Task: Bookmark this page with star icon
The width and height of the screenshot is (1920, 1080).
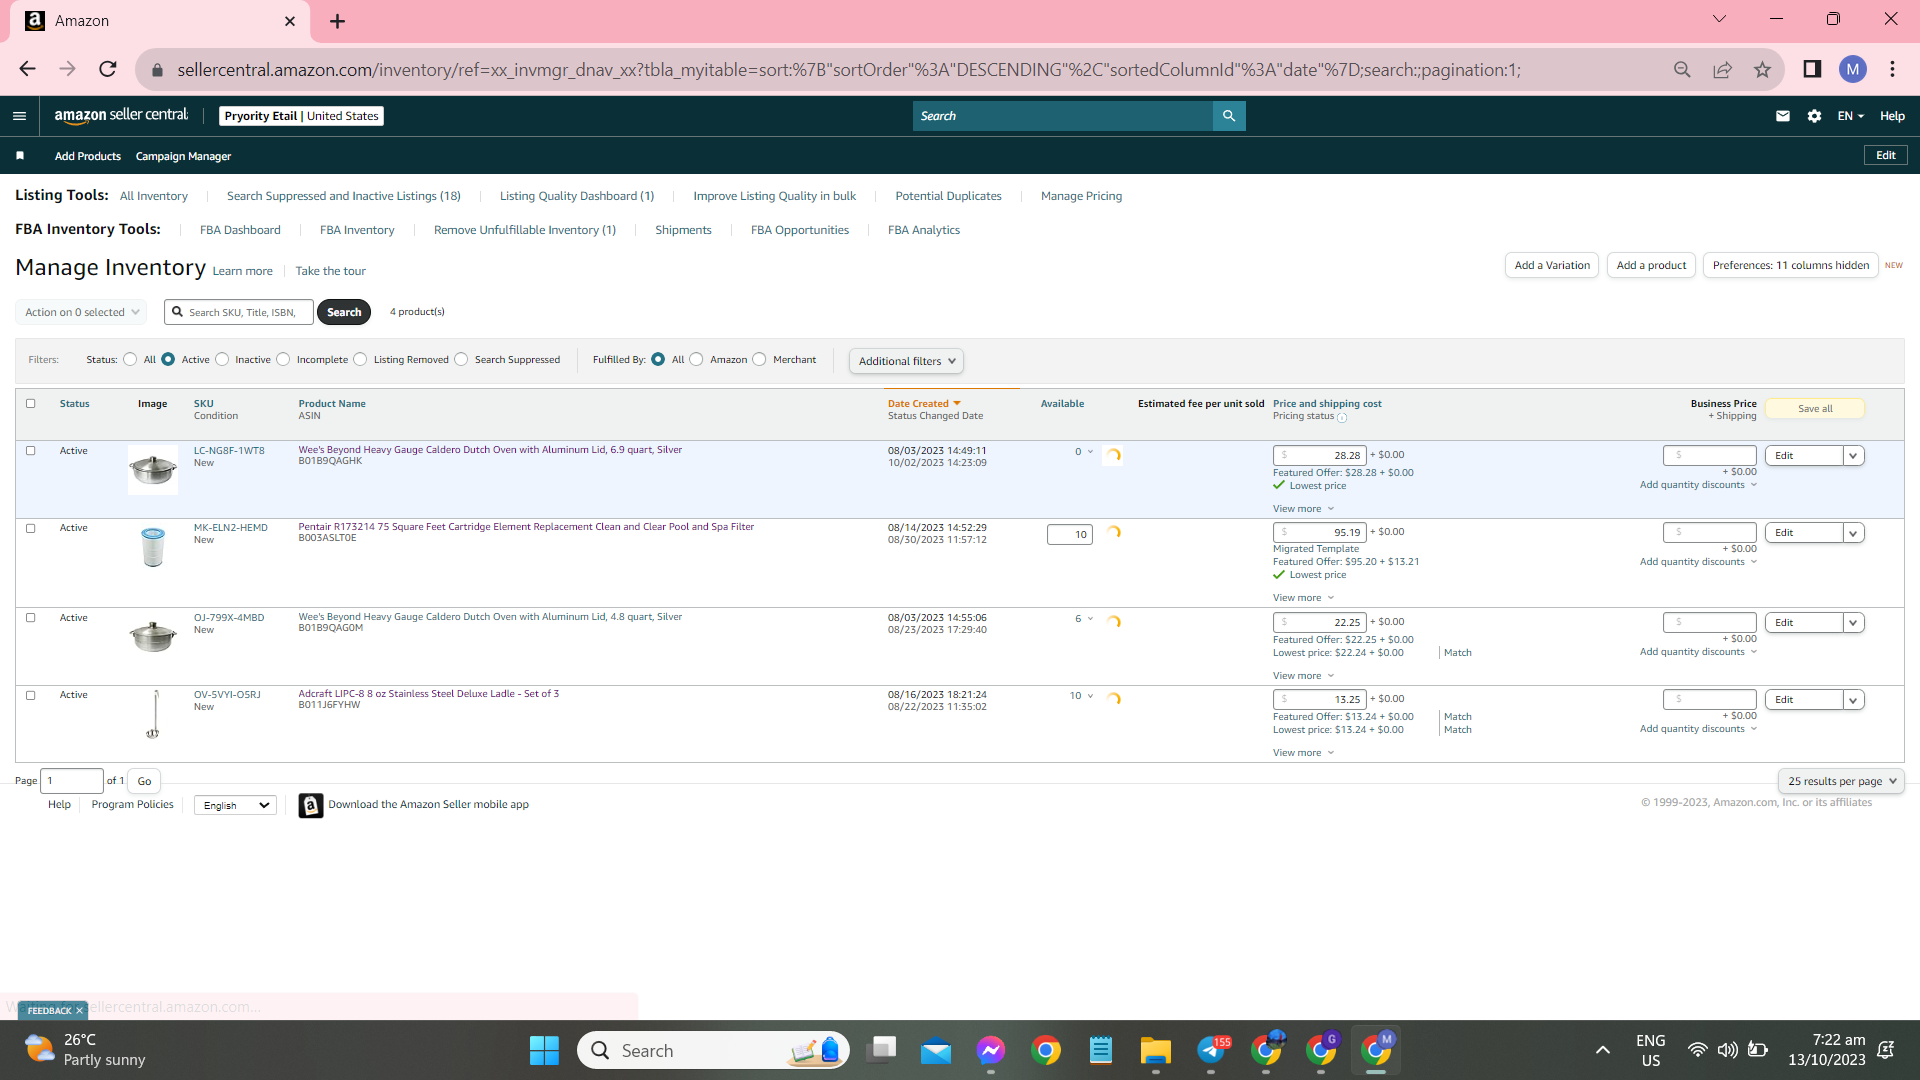Action: (x=1762, y=69)
